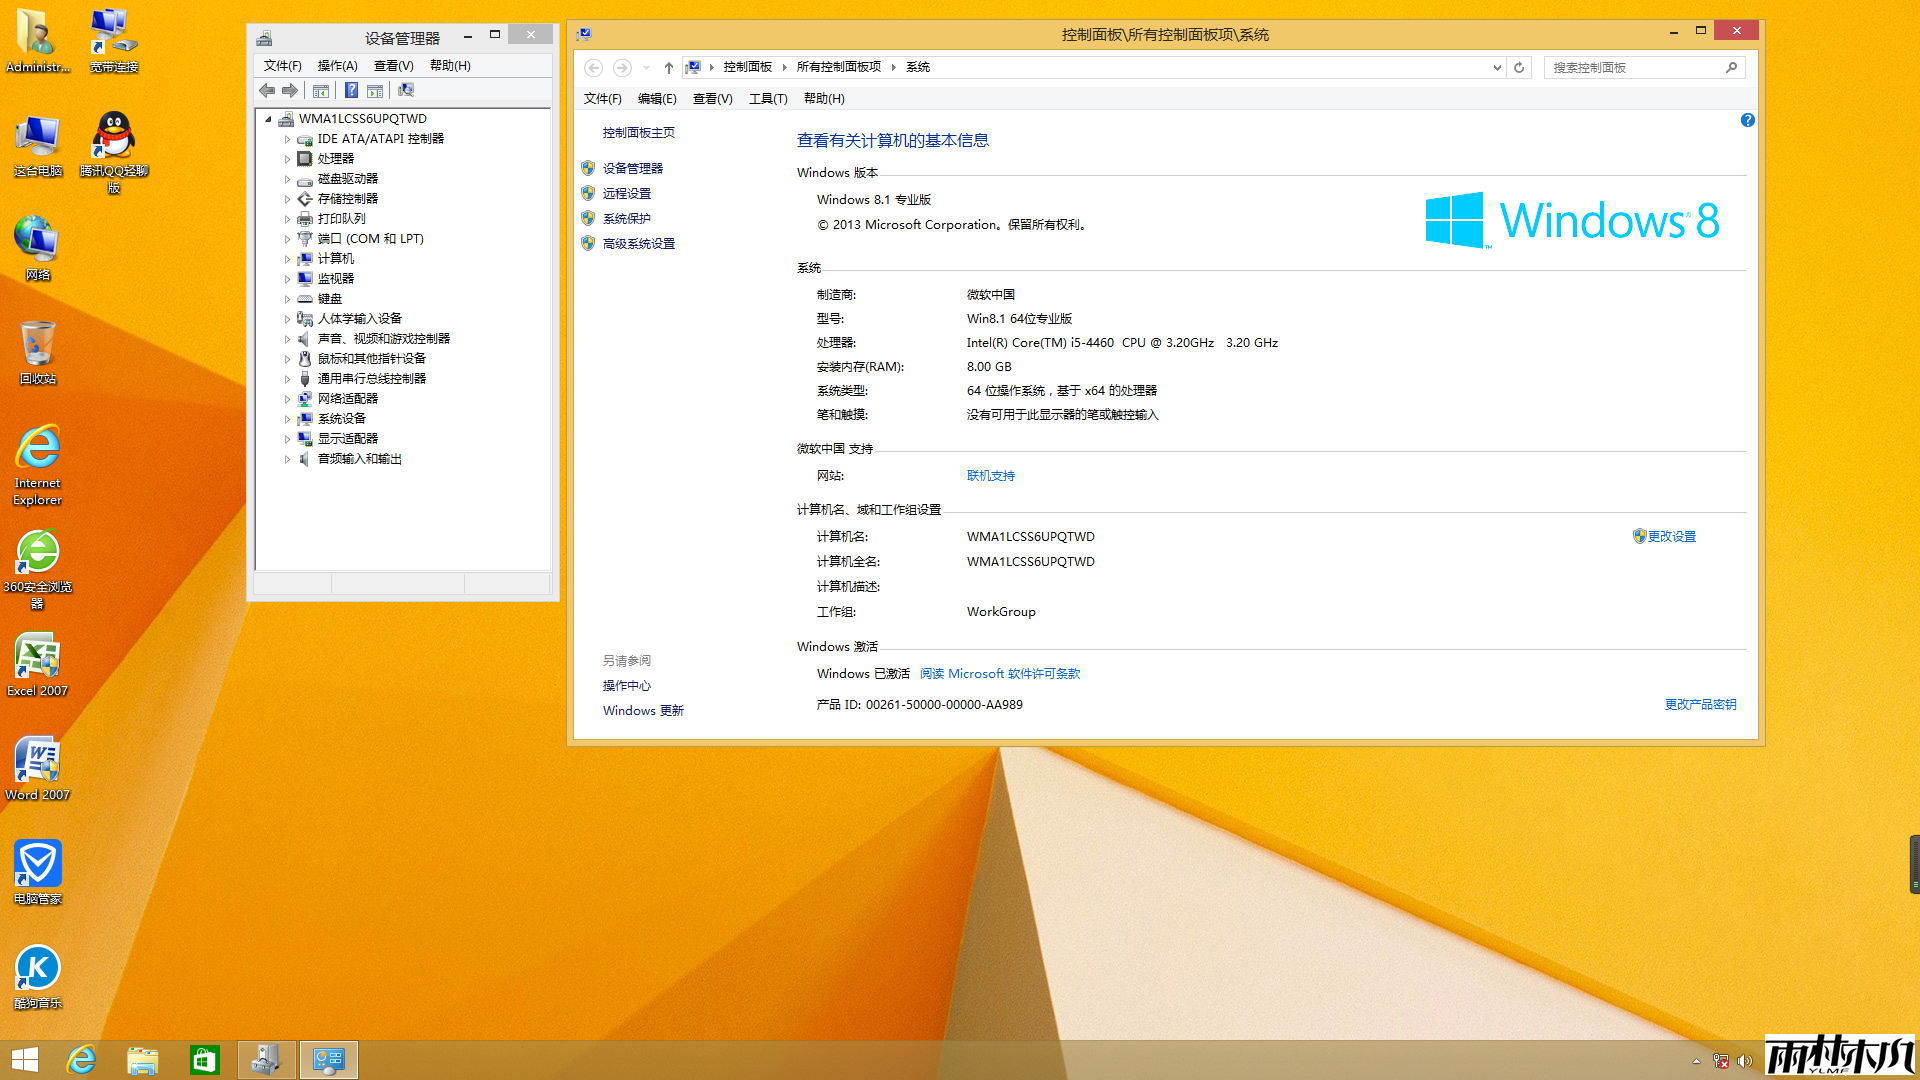The height and width of the screenshot is (1080, 1920).
Task: Select 回收站 desktop icon
Action: pyautogui.click(x=38, y=351)
